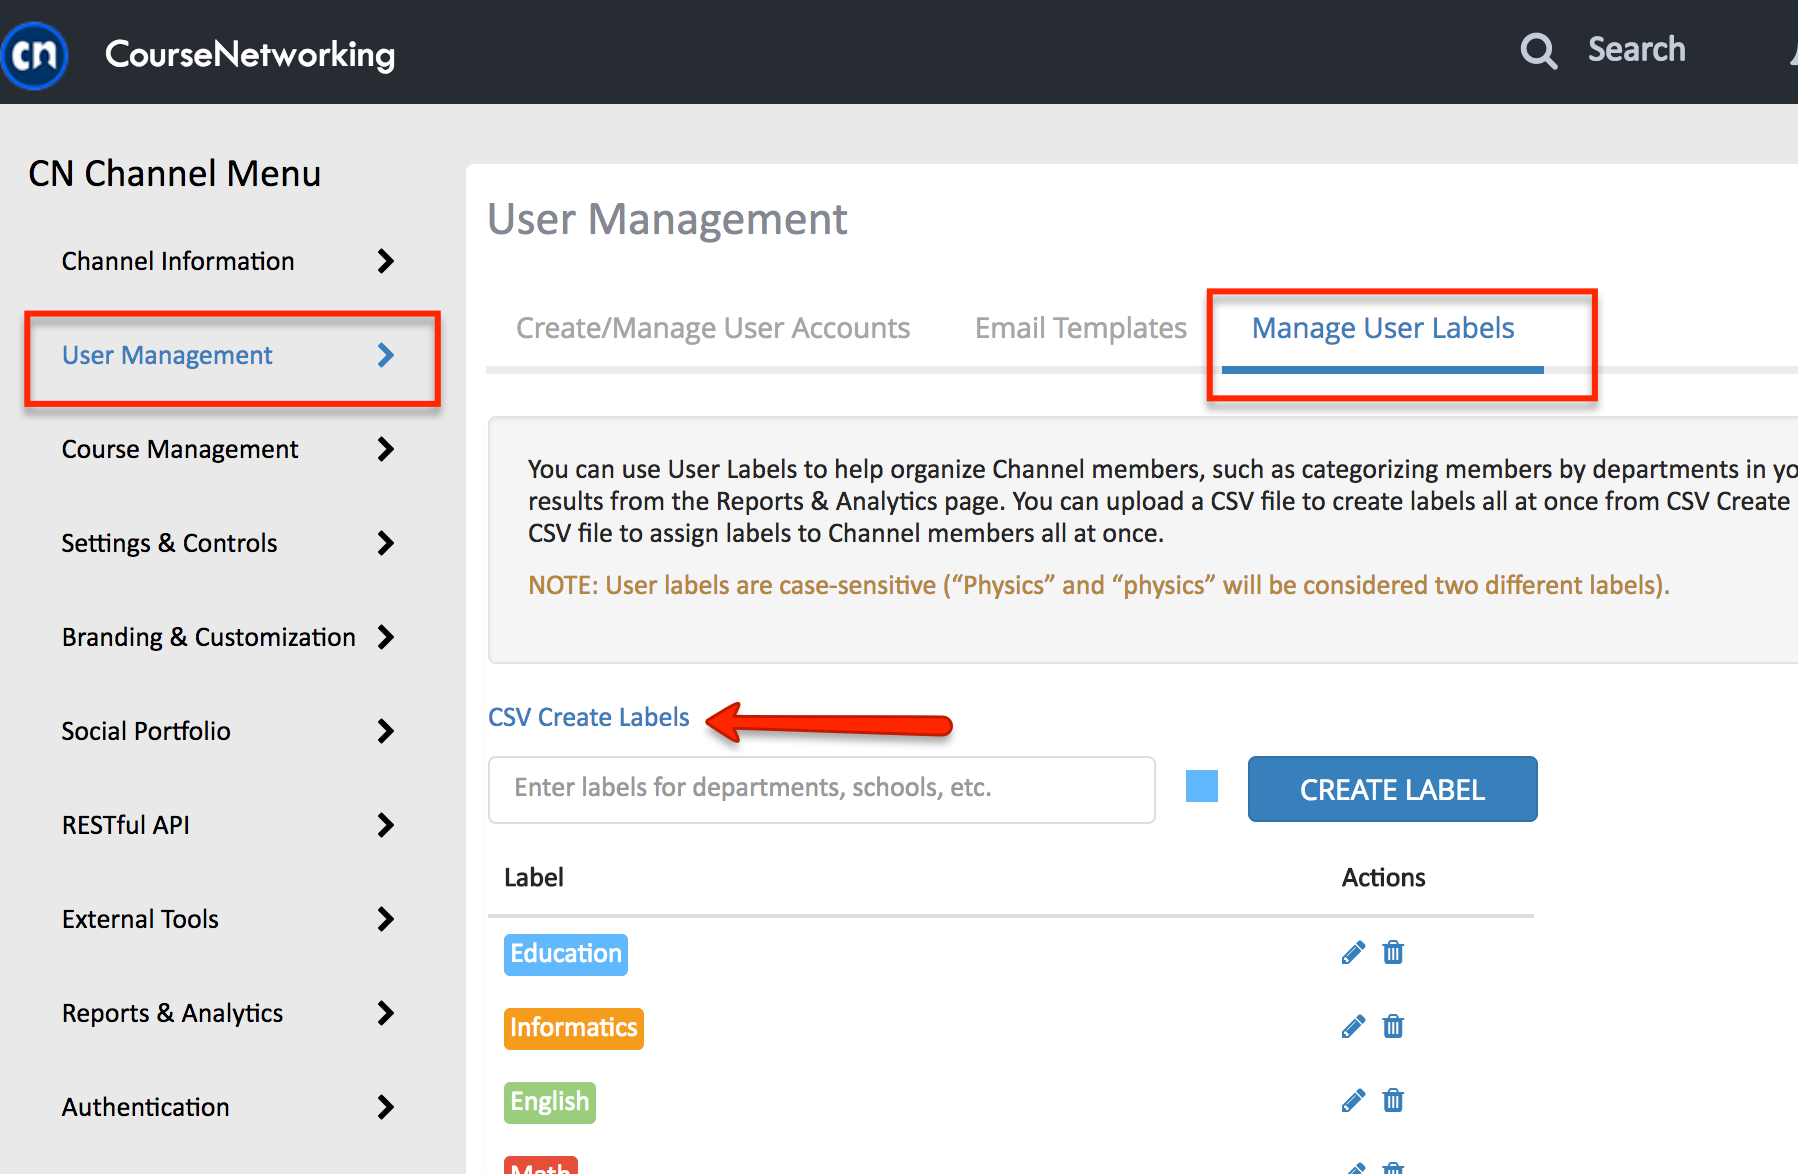Screen dimensions: 1798x1174
Task: Open Reports & Analytics menu item
Action: 172,1013
